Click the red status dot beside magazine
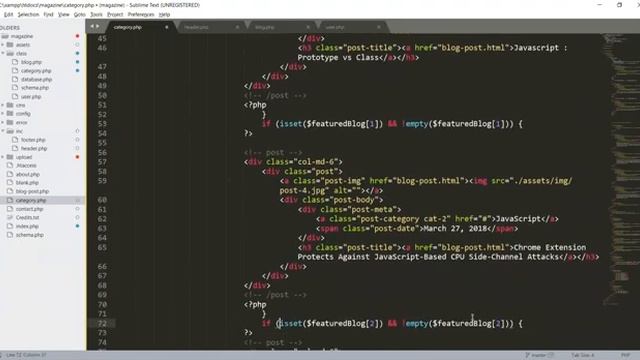Screen dimensions: 640x360 click(x=77, y=36)
